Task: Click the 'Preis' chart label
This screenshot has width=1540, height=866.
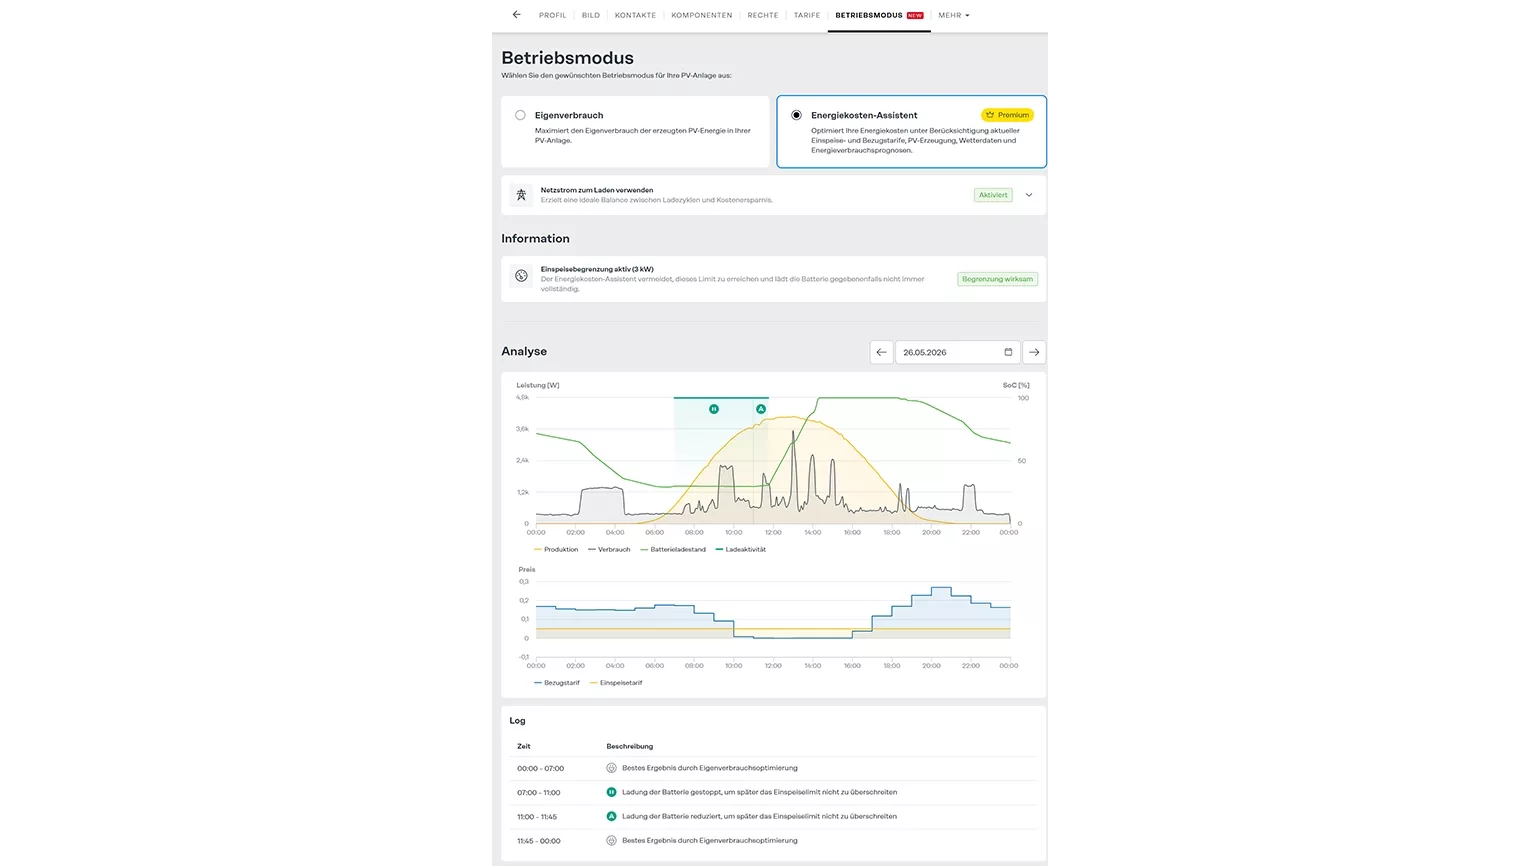Action: [527, 569]
